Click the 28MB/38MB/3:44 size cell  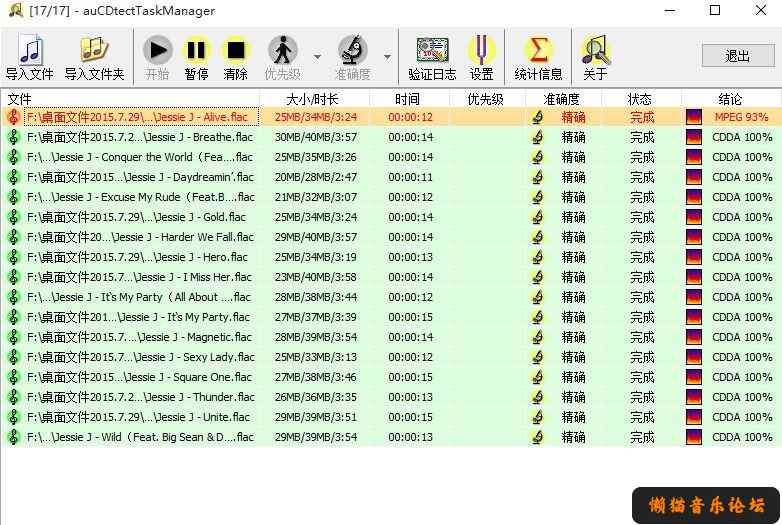coord(316,297)
